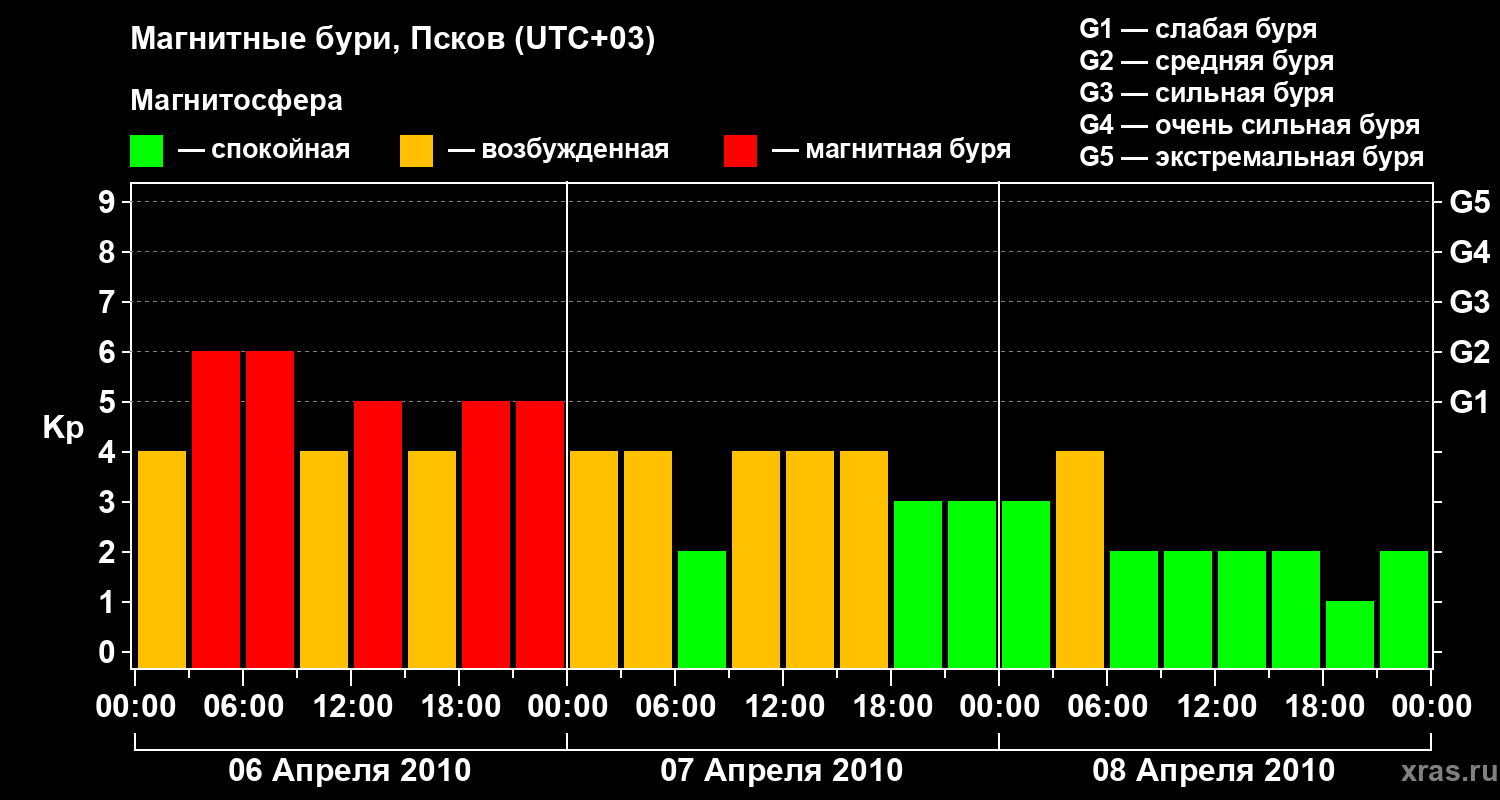Select the yellow Kp 4 bar on 08 Апреля
Image resolution: width=1500 pixels, height=800 pixels.
[1080, 559]
